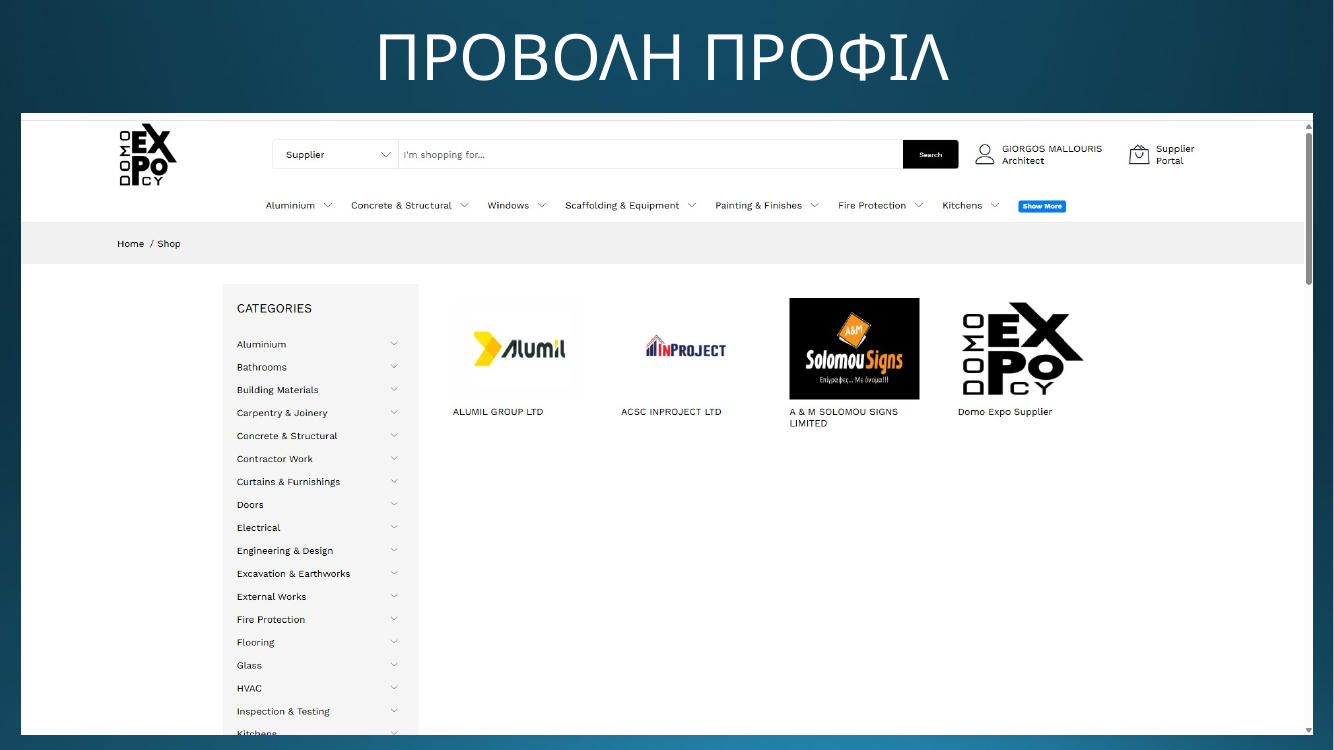Expand the Building Materials category chevron
The height and width of the screenshot is (750, 1334).
(394, 389)
